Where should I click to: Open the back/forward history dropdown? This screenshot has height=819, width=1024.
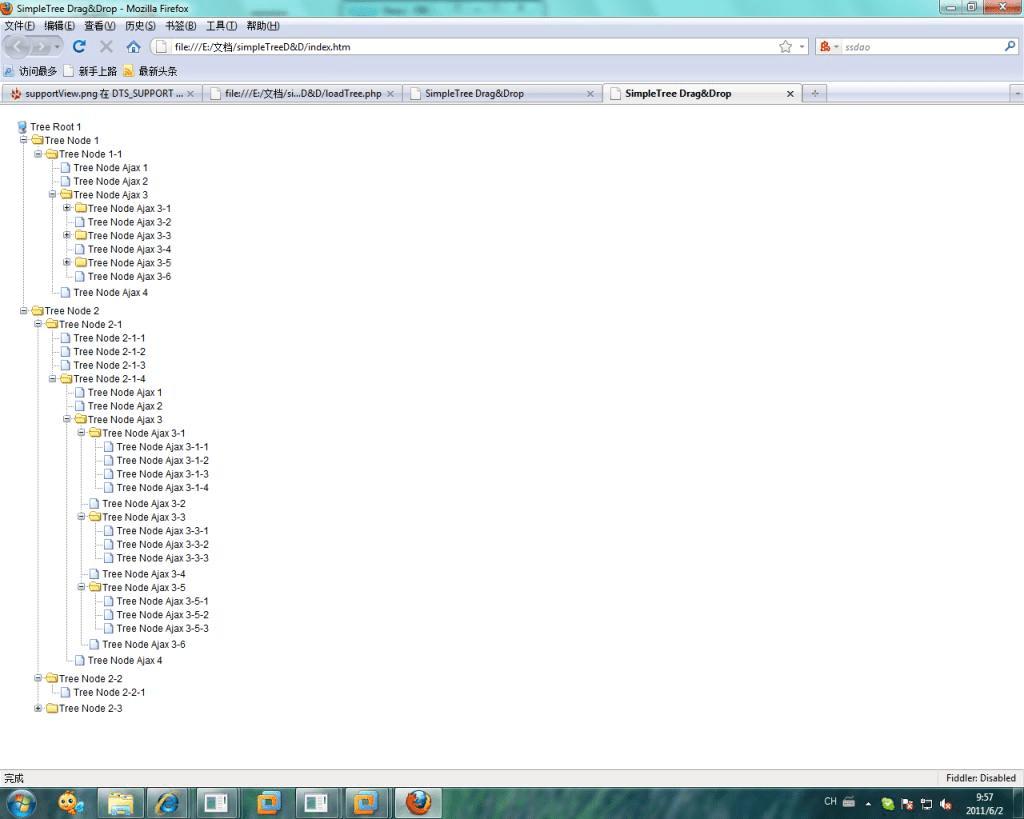tap(57, 47)
